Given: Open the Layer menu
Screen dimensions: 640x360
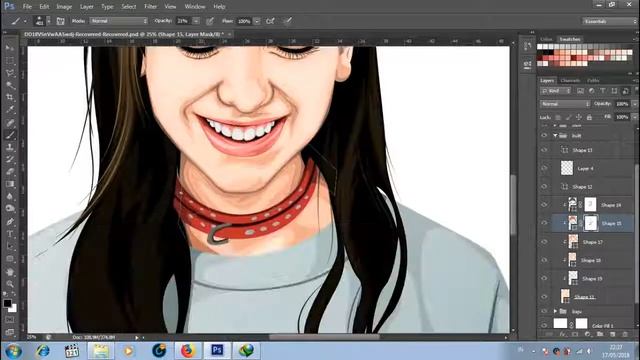Looking at the screenshot, I should point(87,7).
